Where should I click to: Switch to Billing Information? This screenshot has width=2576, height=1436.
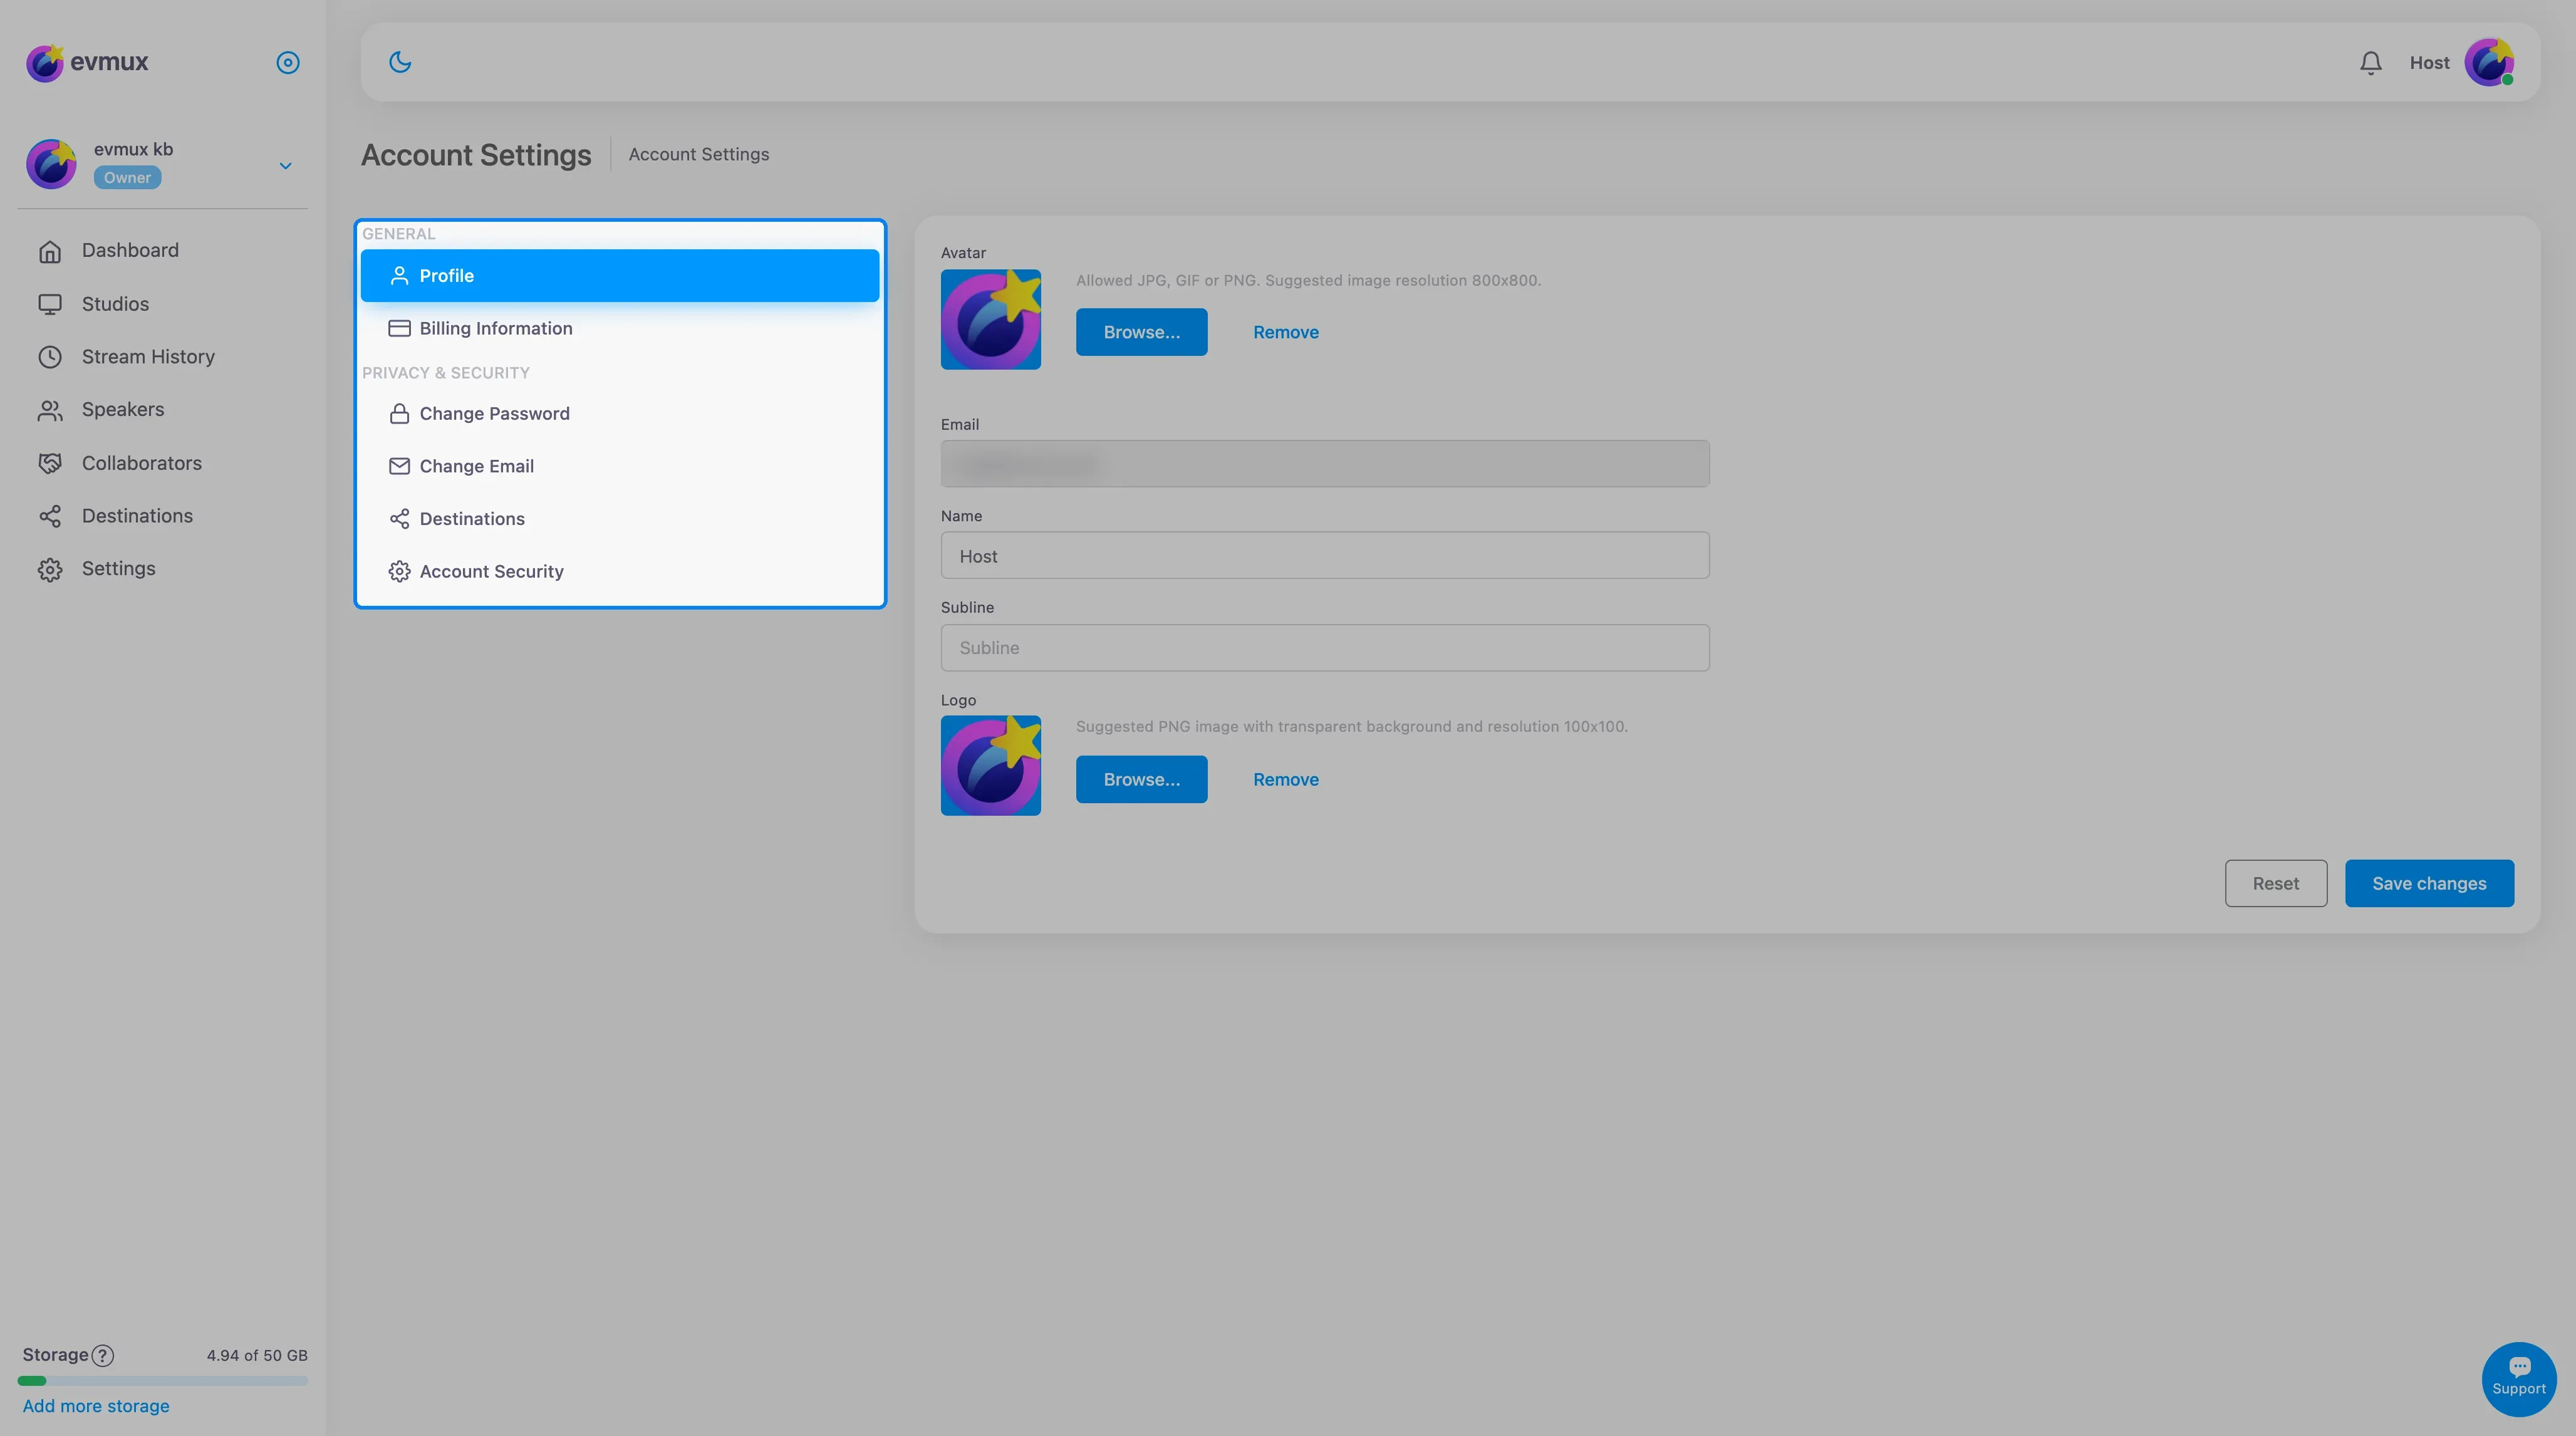[620, 328]
